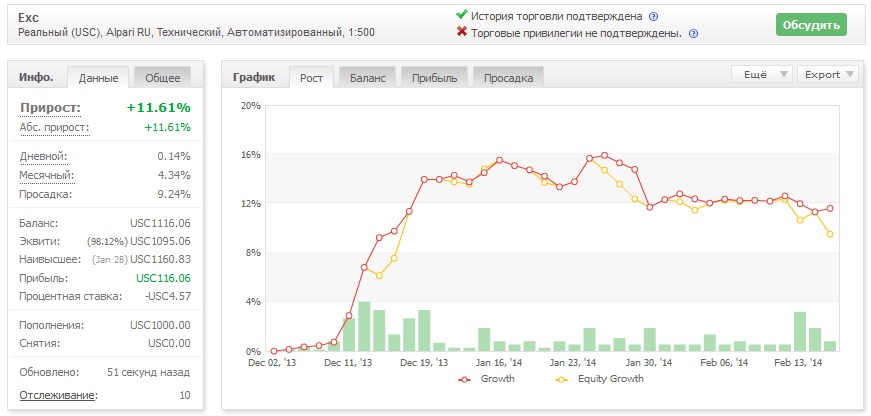This screenshot has width=871, height=416.
Task: Open the Просадка chart tab
Action: click(508, 78)
